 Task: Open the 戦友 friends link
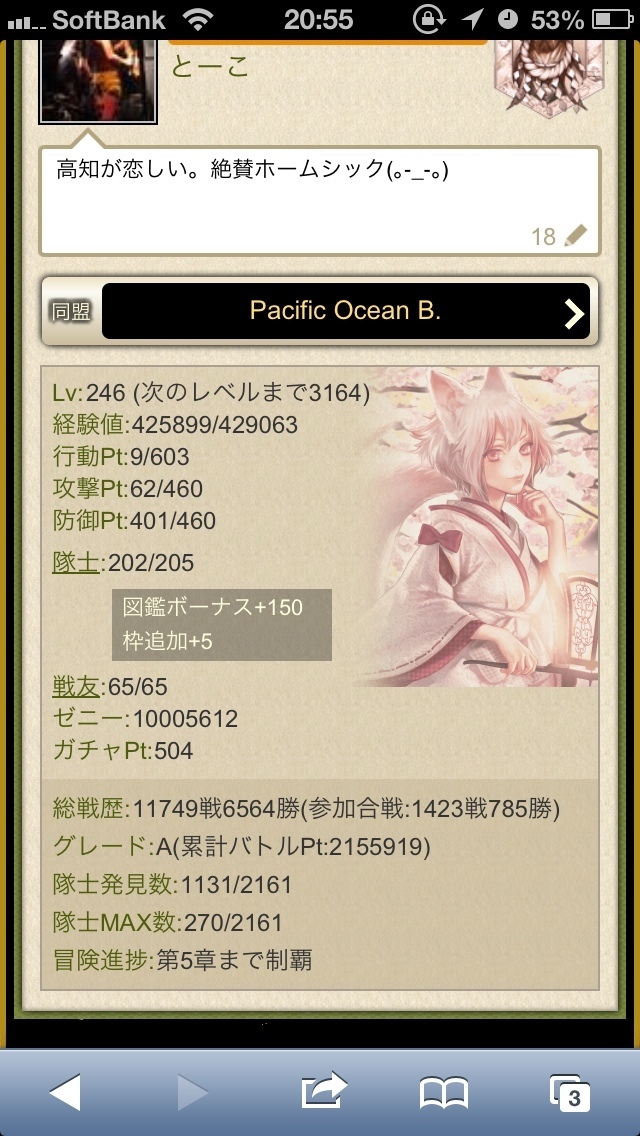[x=75, y=686]
